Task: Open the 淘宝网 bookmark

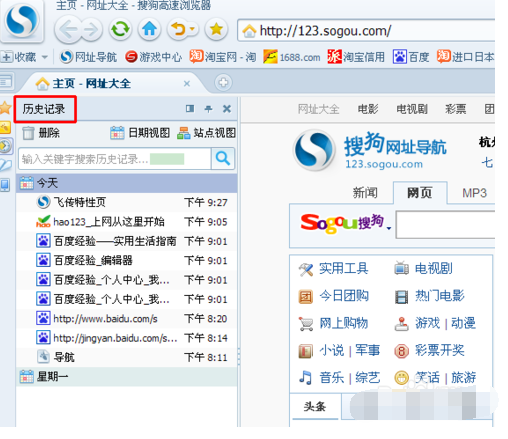Action: click(223, 57)
